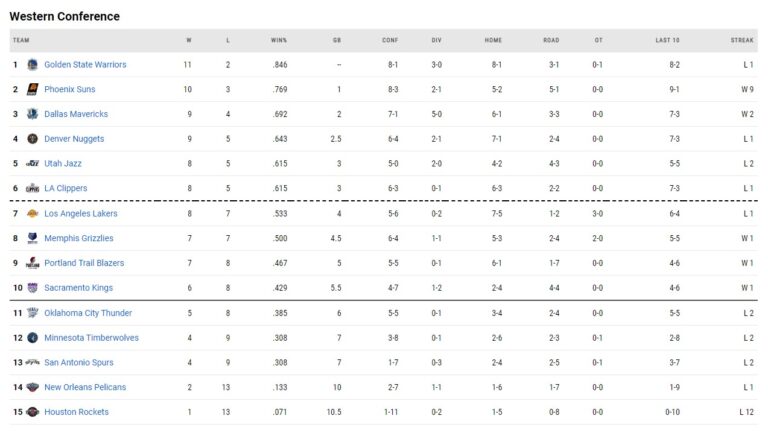Click the STREAK column header

point(742,40)
